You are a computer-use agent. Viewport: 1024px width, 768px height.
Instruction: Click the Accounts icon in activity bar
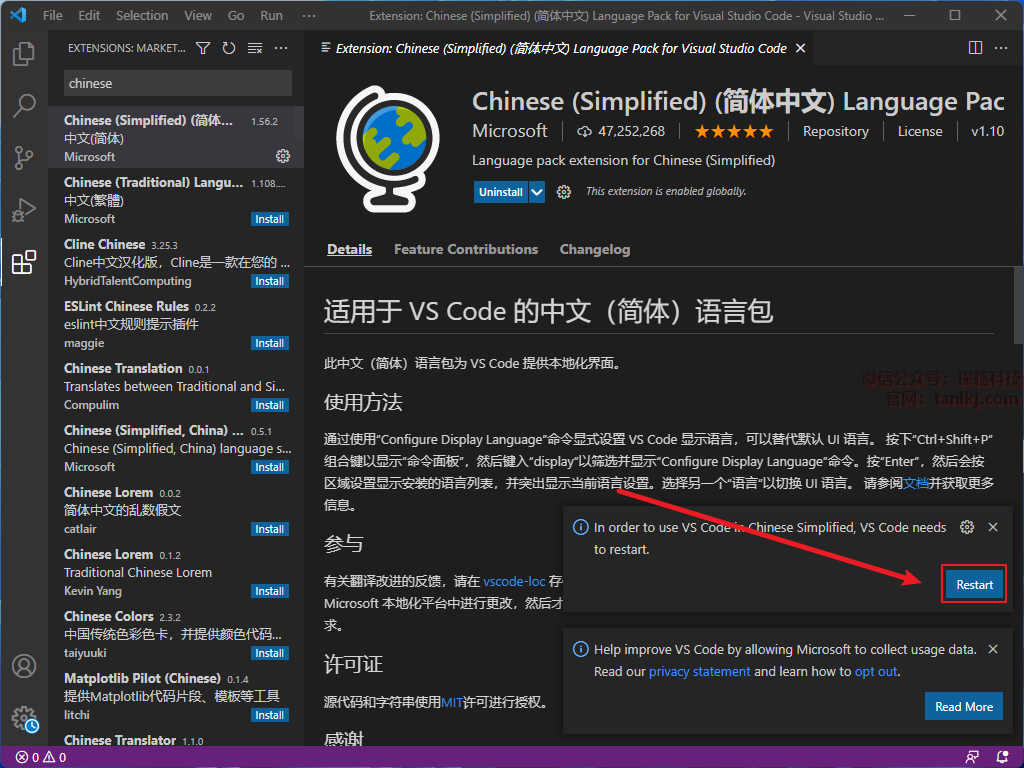point(24,666)
